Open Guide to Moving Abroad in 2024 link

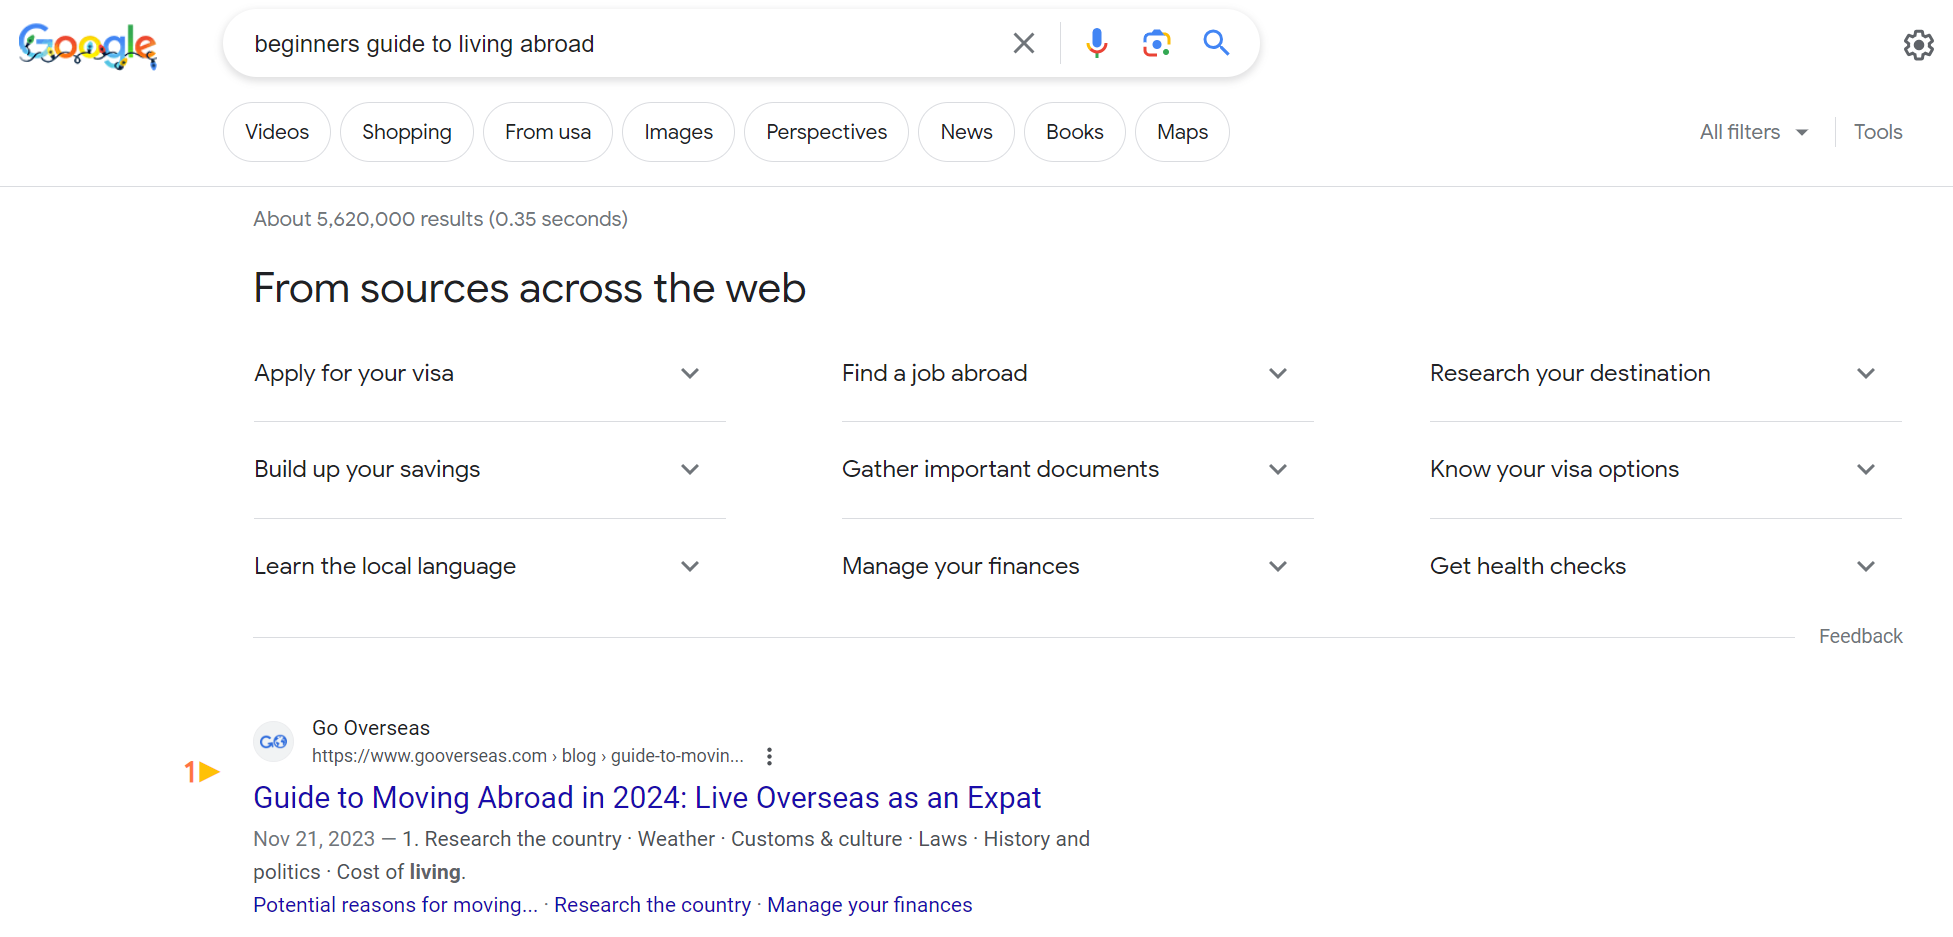click(647, 797)
